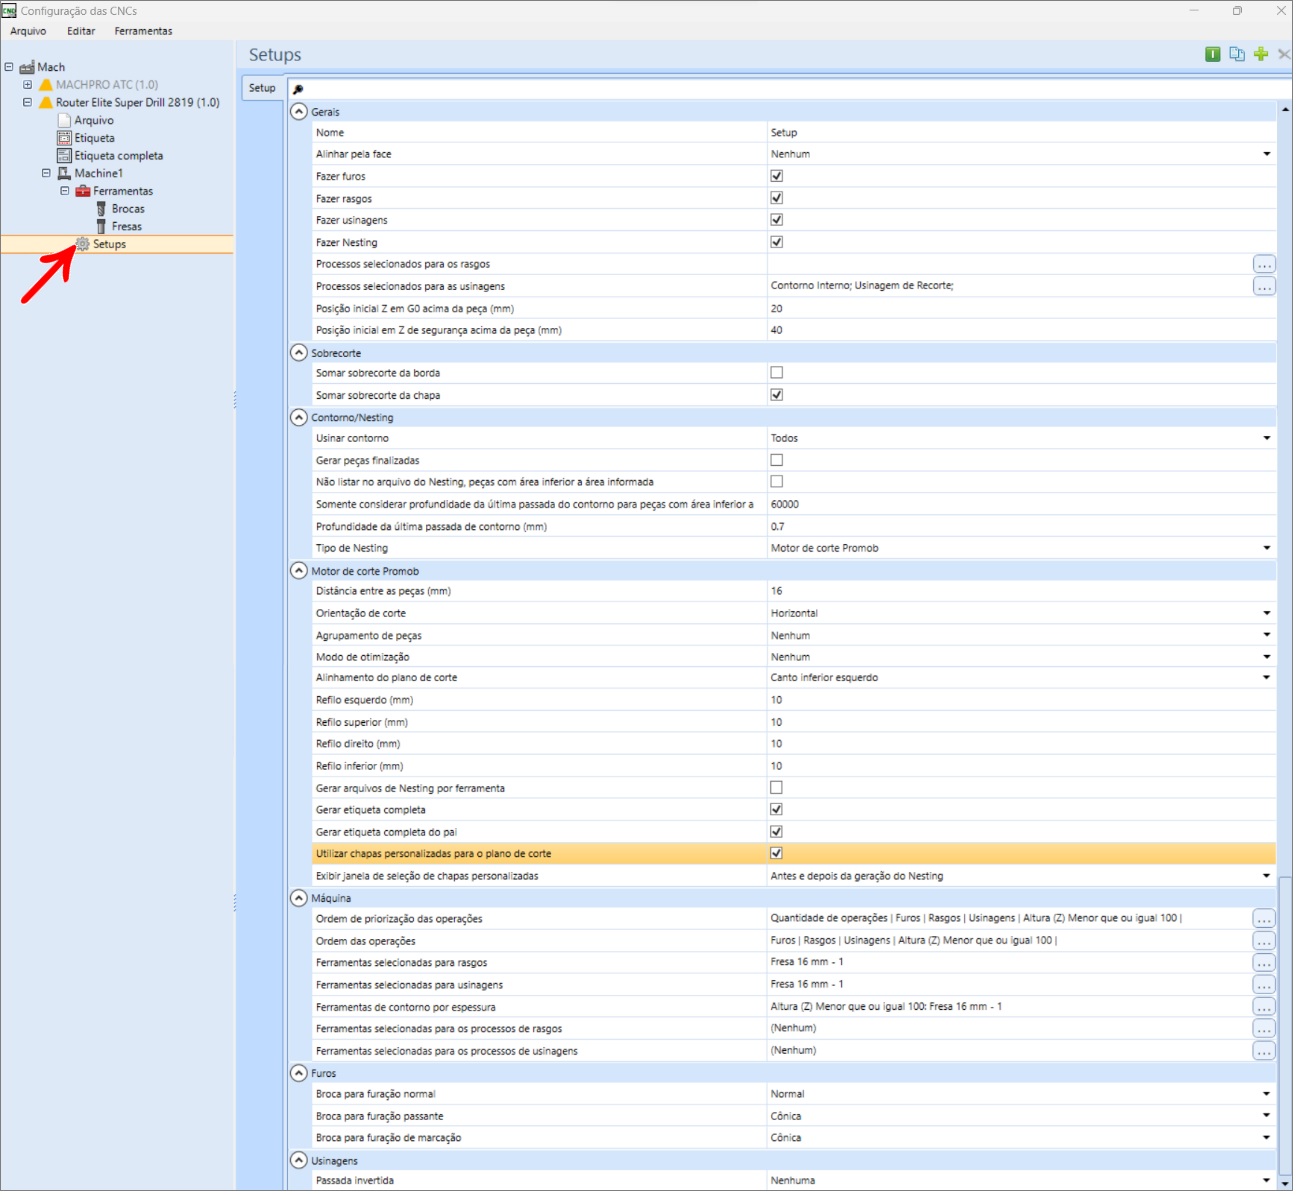The width and height of the screenshot is (1297, 1195).
Task: Open ellipsis for Processos selecionados para as usinagens
Action: tap(1264, 286)
